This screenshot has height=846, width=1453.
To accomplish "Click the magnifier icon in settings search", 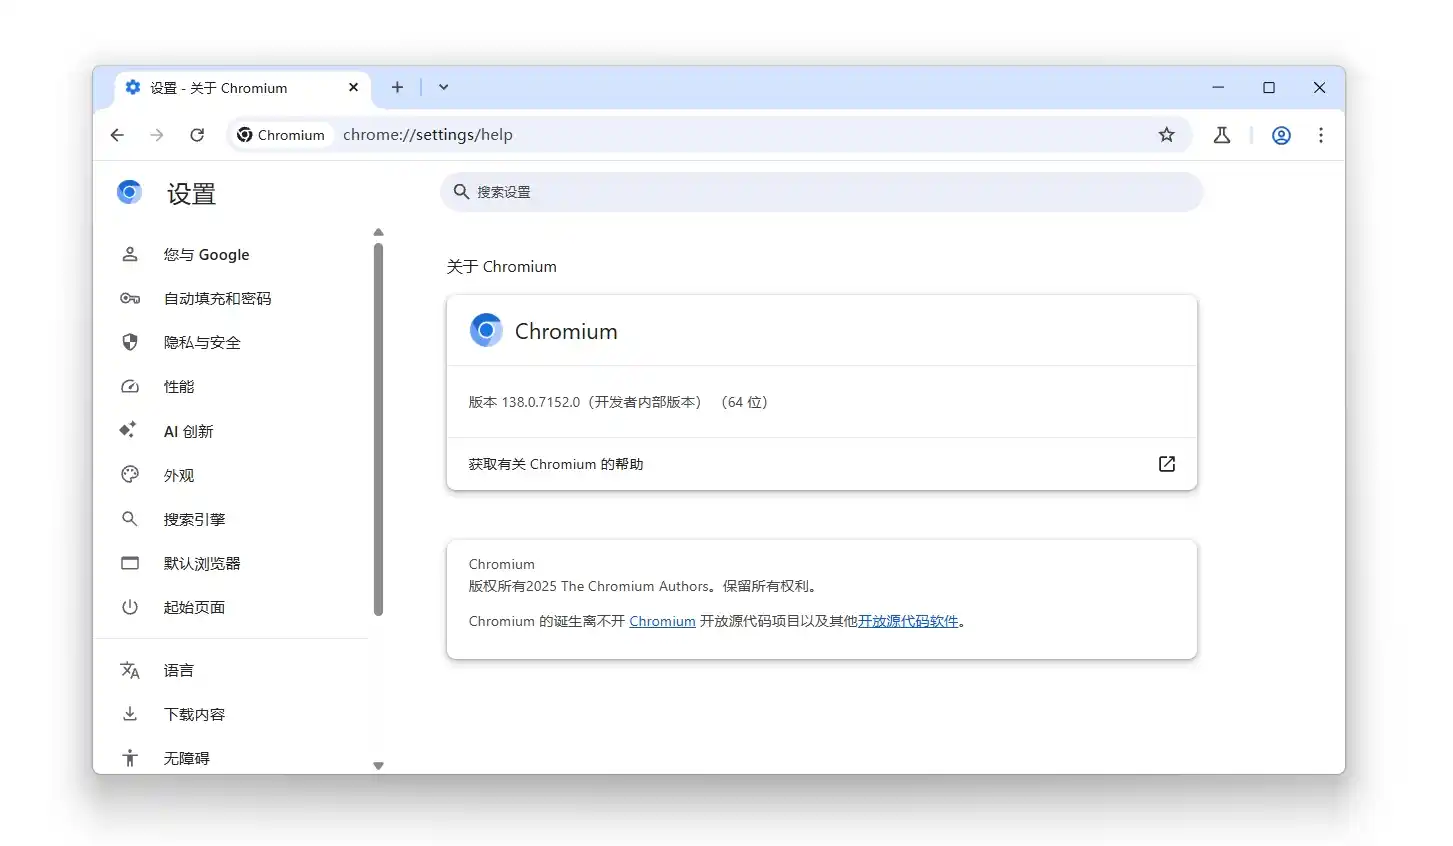I will 461,192.
